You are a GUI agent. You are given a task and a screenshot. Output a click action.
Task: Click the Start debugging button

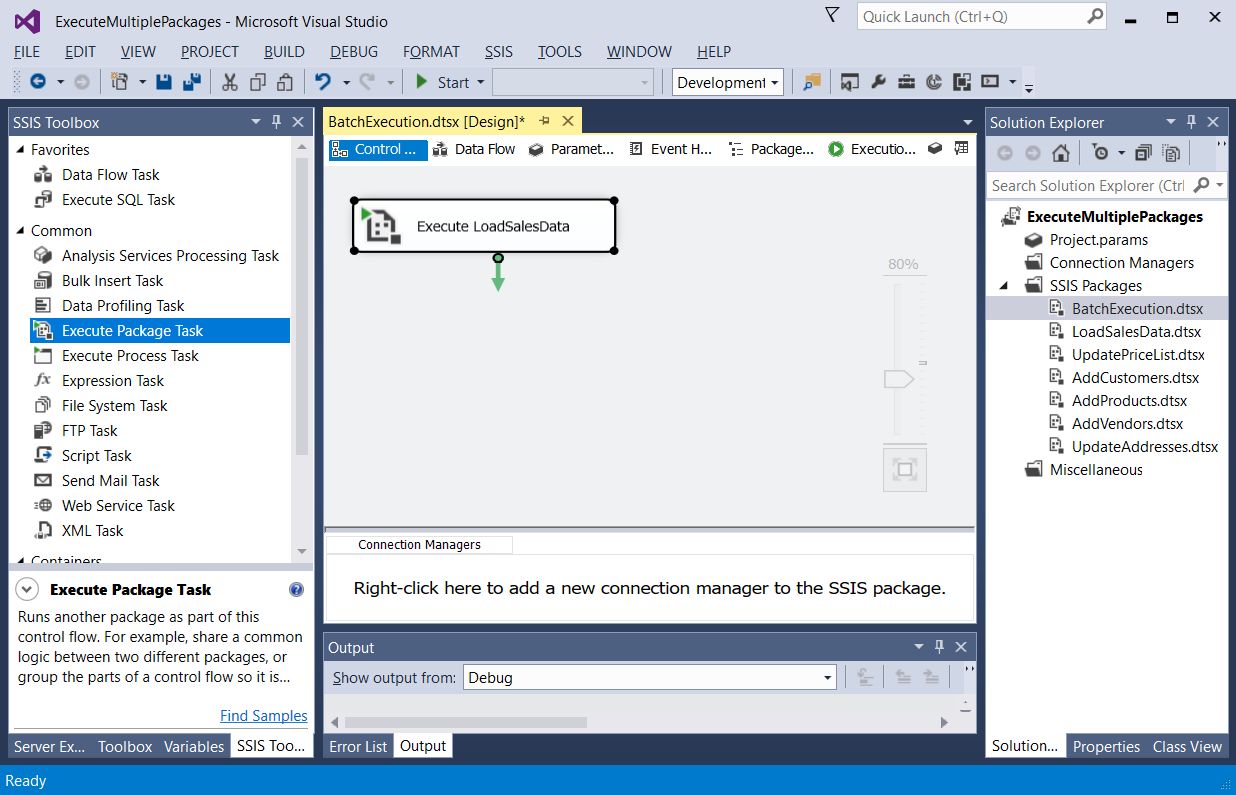click(442, 82)
